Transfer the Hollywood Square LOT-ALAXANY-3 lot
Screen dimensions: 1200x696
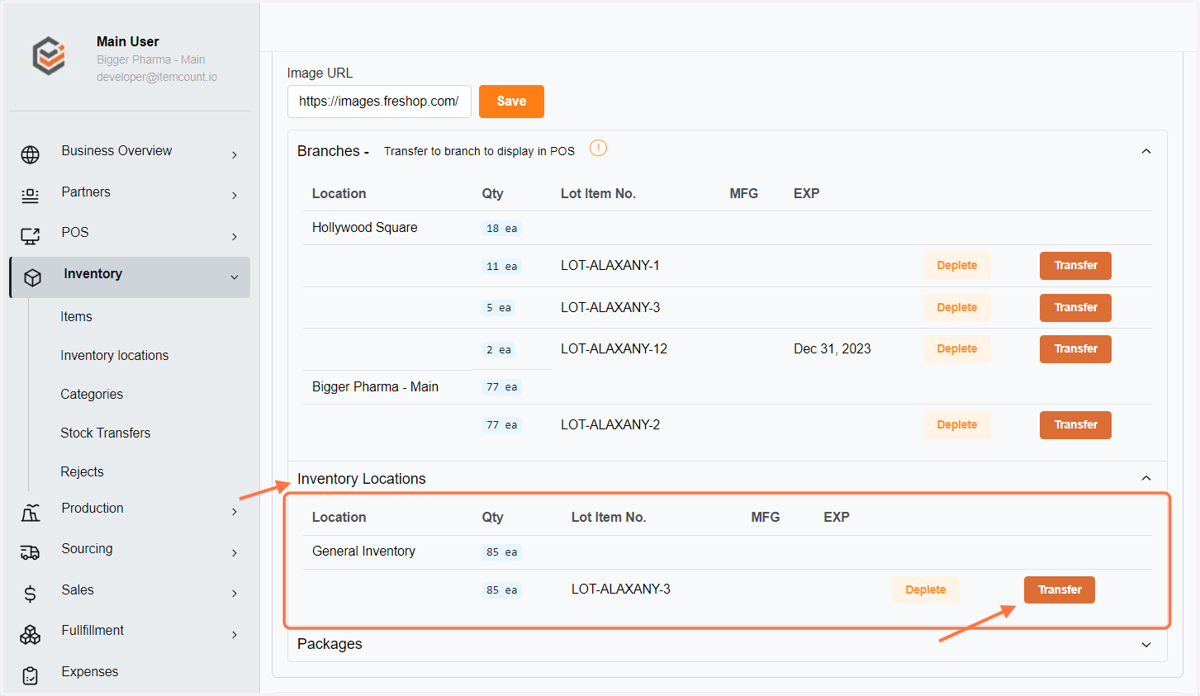1075,308
